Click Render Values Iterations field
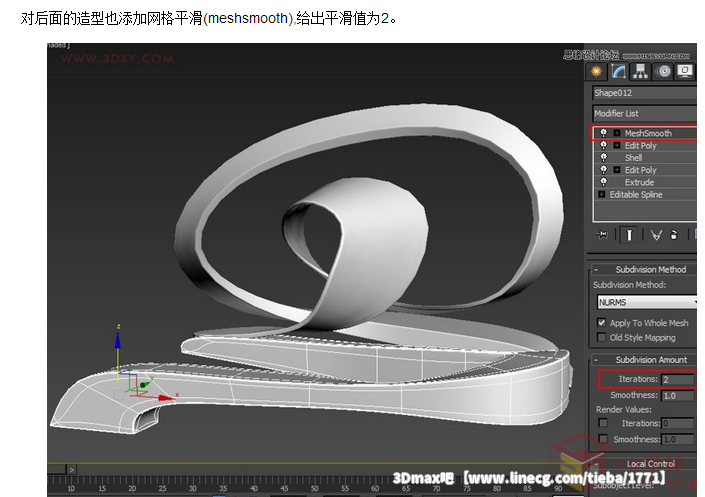 click(678, 423)
